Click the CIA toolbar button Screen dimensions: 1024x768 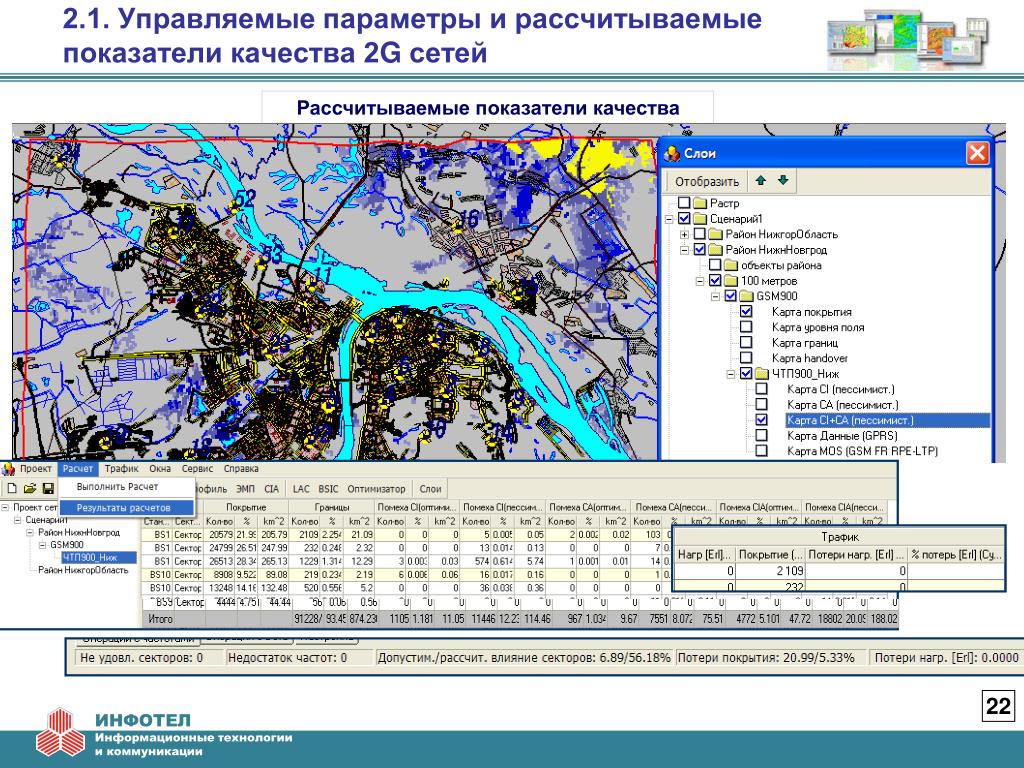tap(272, 488)
